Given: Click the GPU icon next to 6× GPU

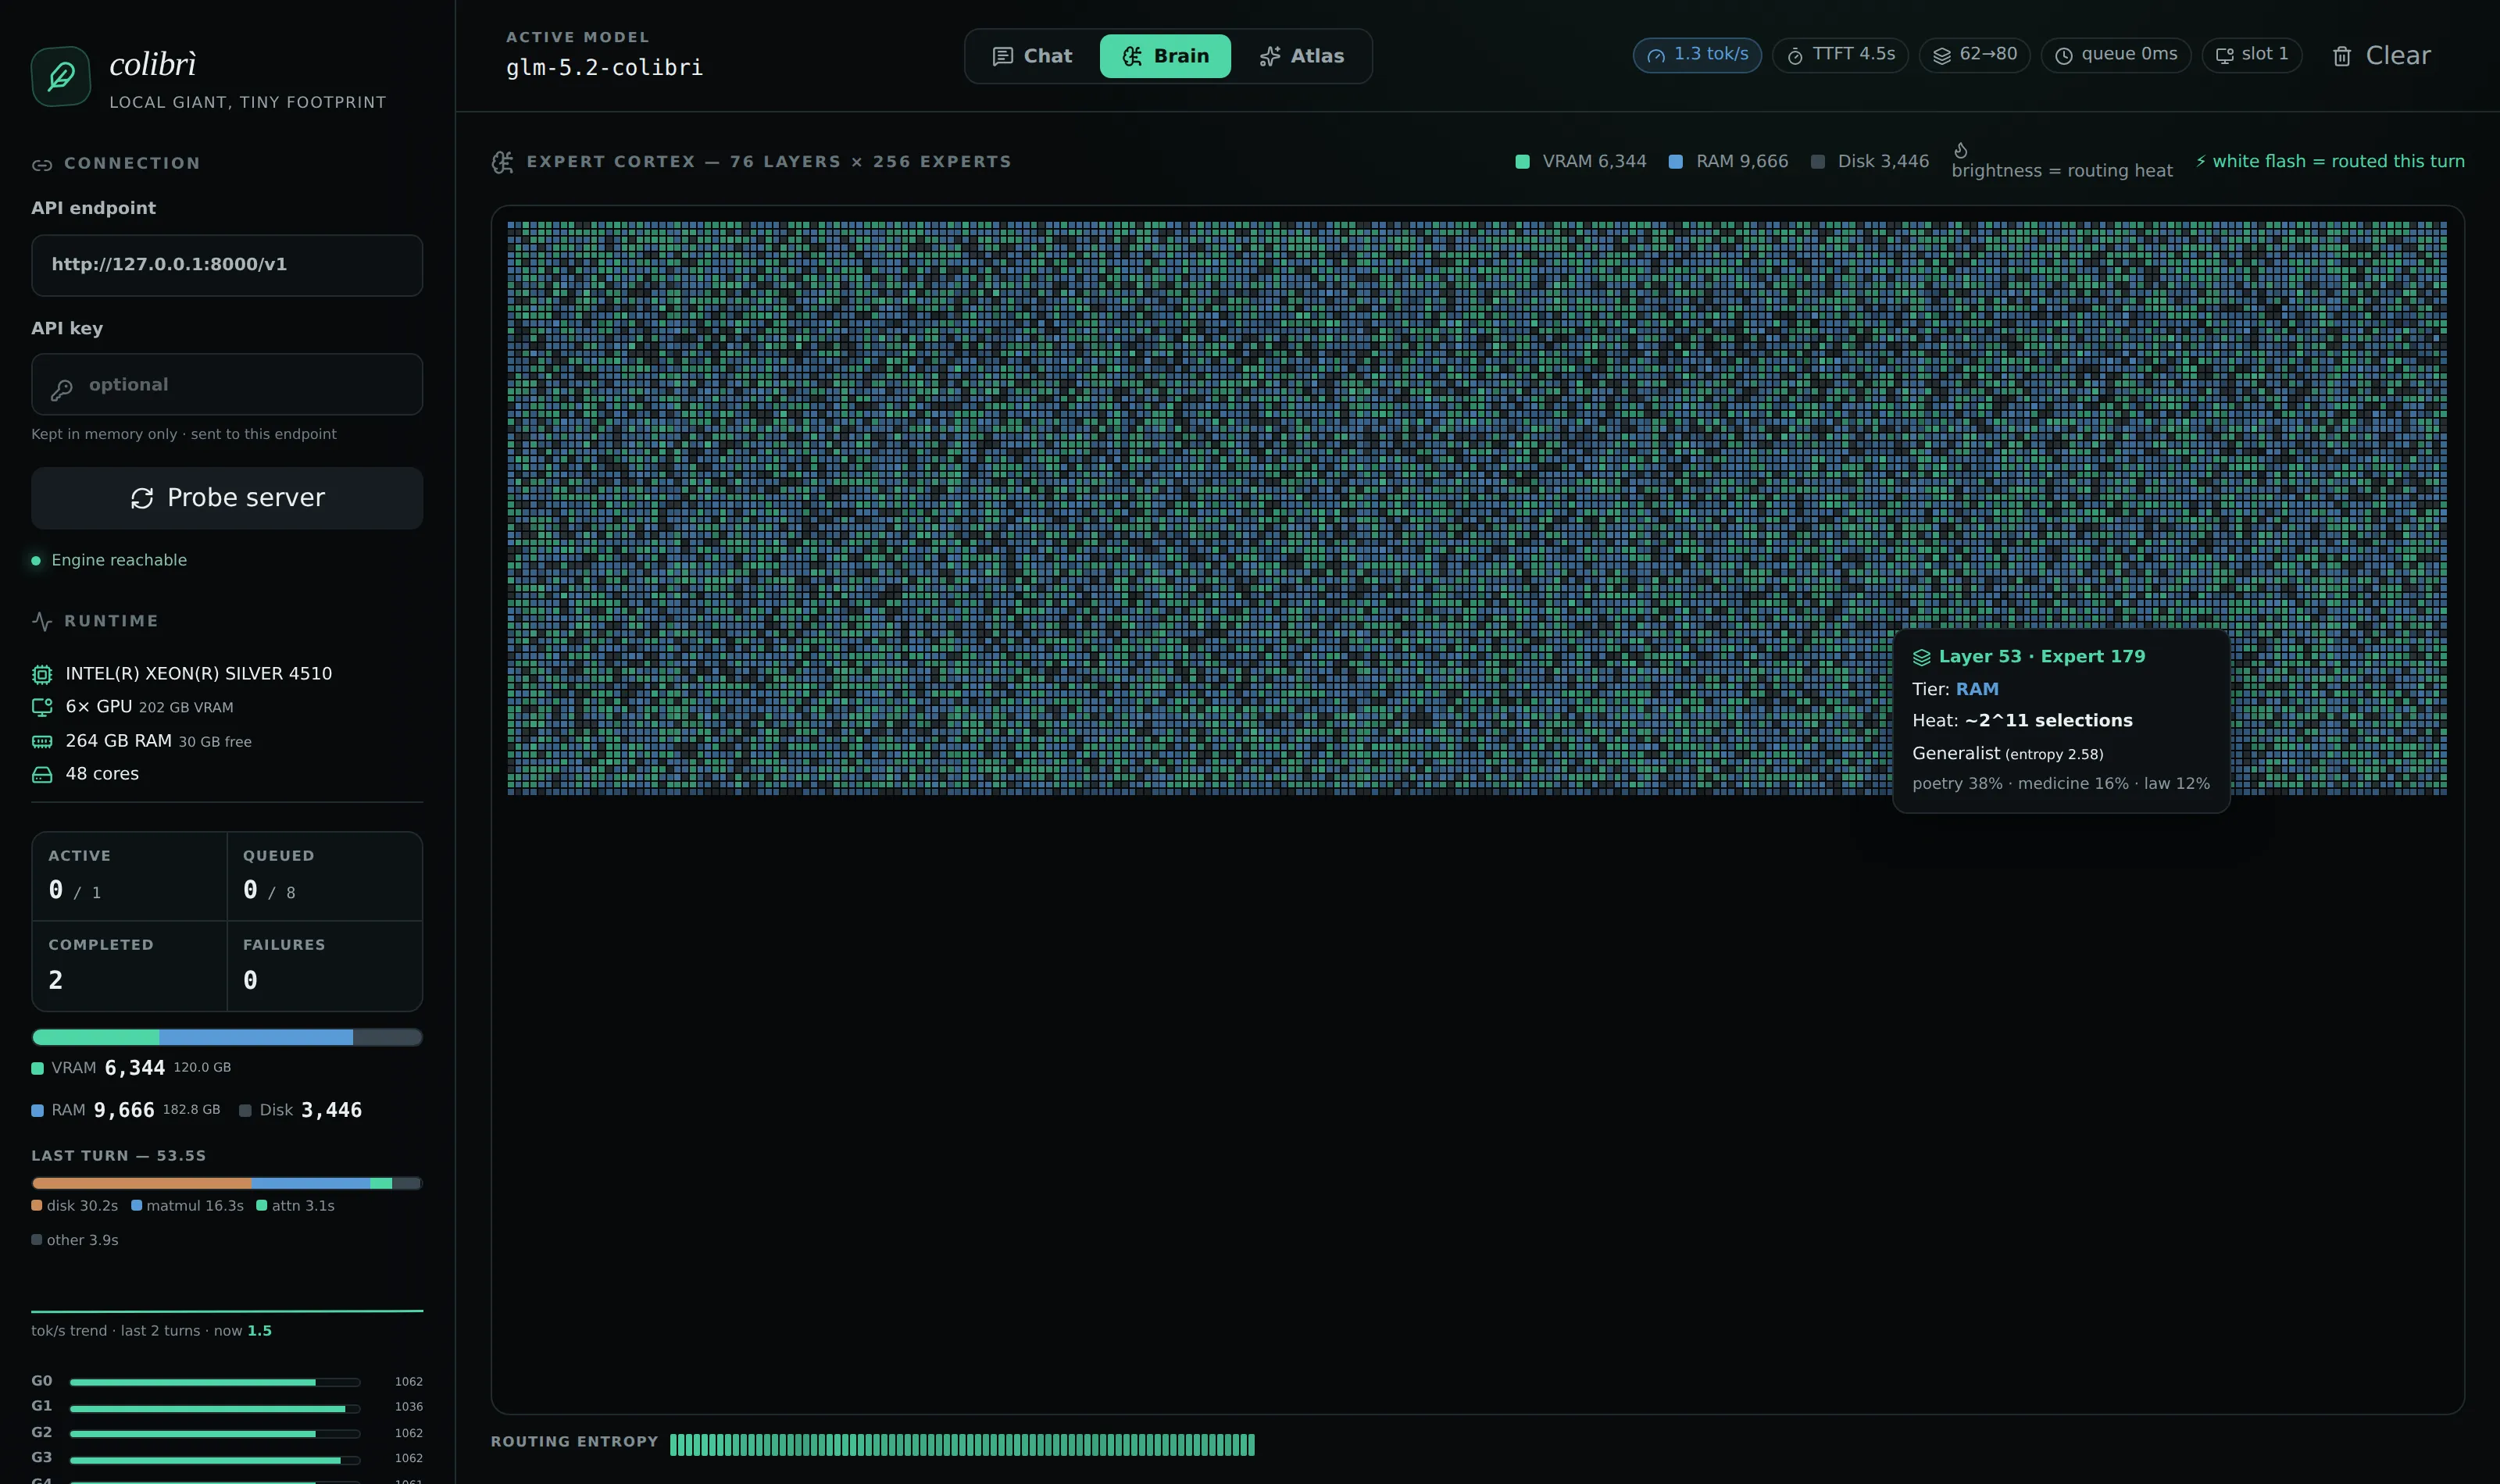Looking at the screenshot, I should coord(42,707).
